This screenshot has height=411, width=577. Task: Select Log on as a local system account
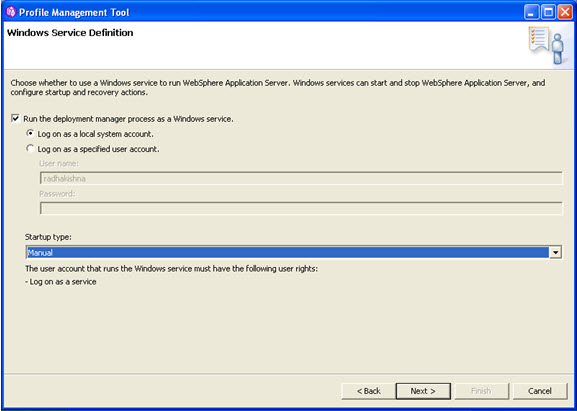pyautogui.click(x=31, y=134)
